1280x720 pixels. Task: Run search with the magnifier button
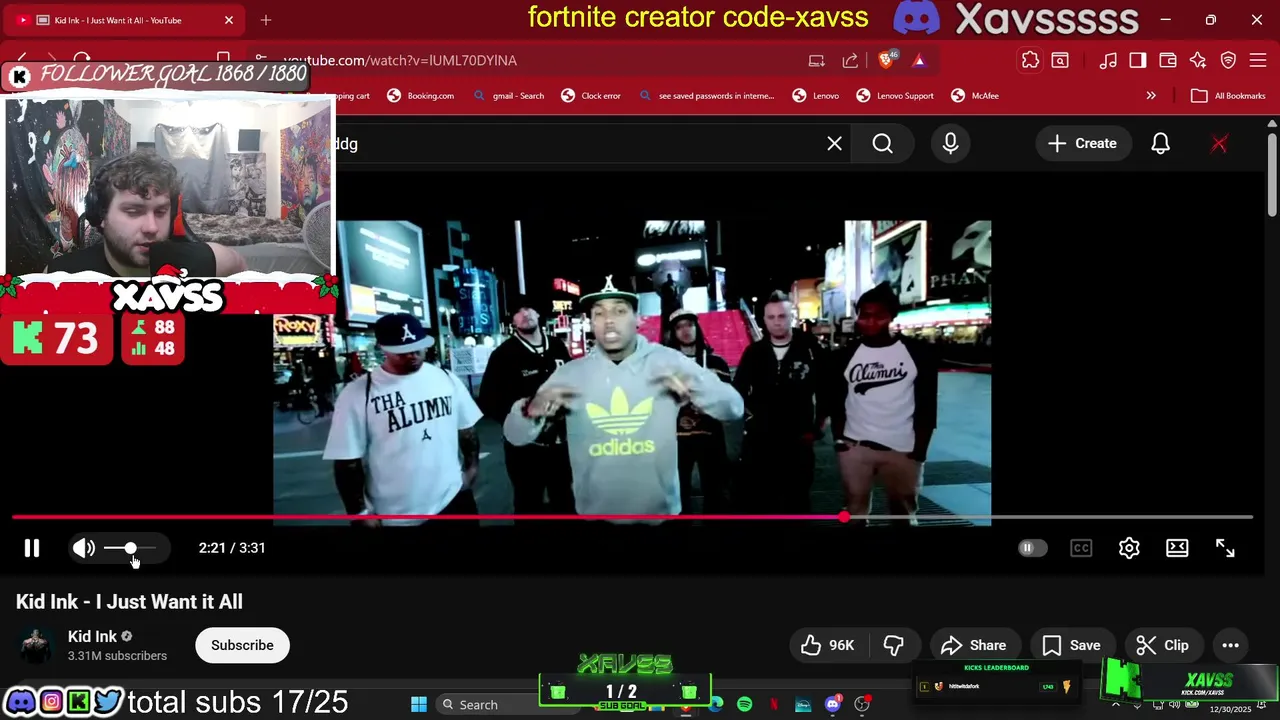click(882, 144)
